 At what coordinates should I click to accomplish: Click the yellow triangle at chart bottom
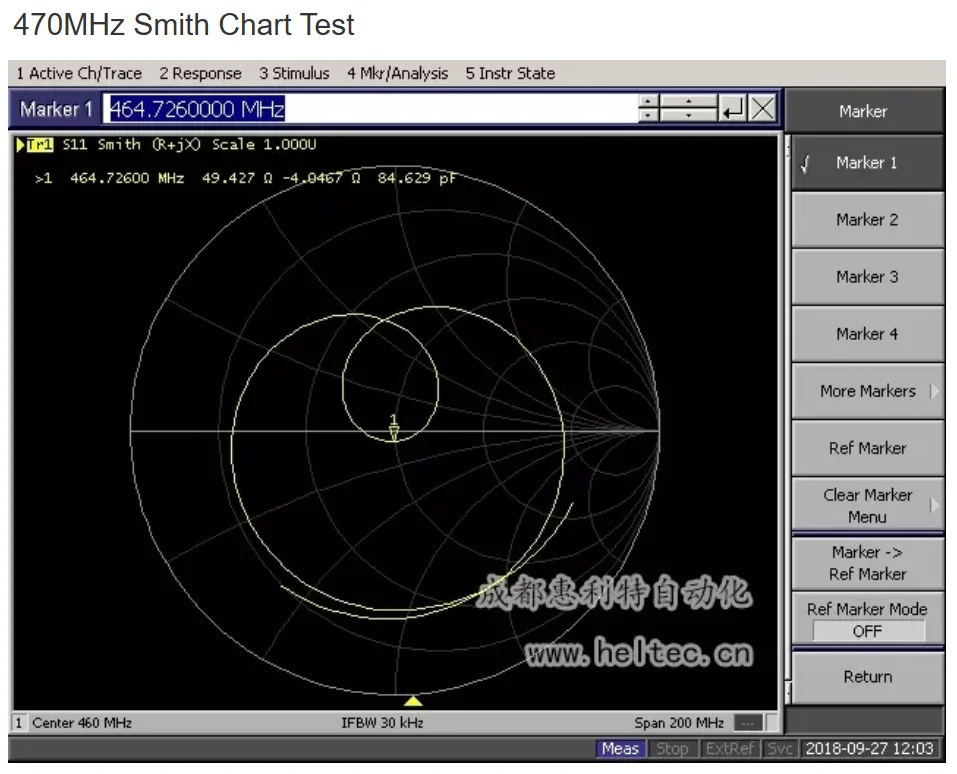tap(413, 700)
